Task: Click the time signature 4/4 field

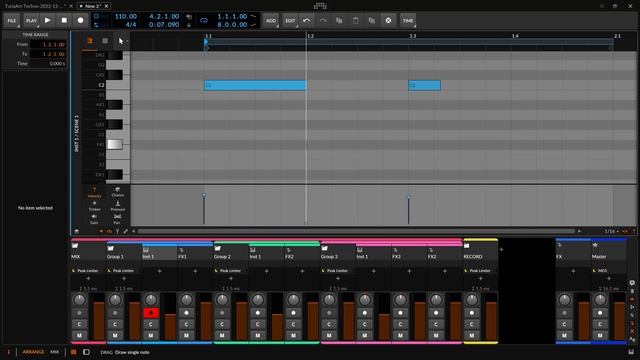Action: (x=131, y=24)
